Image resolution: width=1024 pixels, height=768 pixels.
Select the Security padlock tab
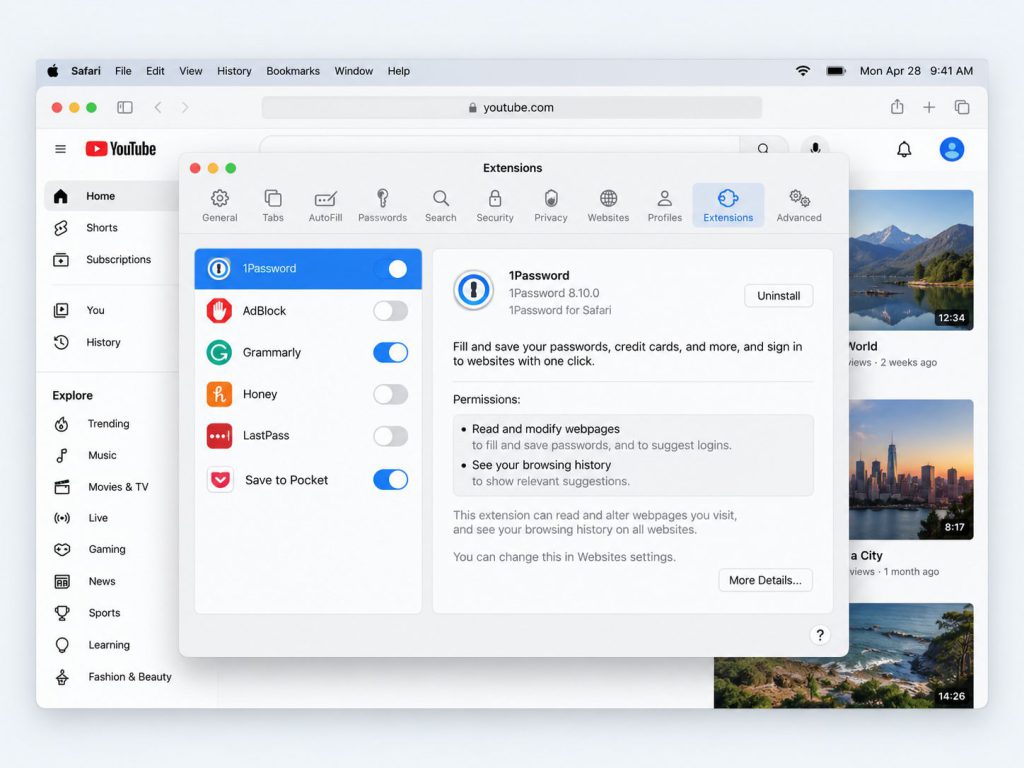(x=495, y=205)
